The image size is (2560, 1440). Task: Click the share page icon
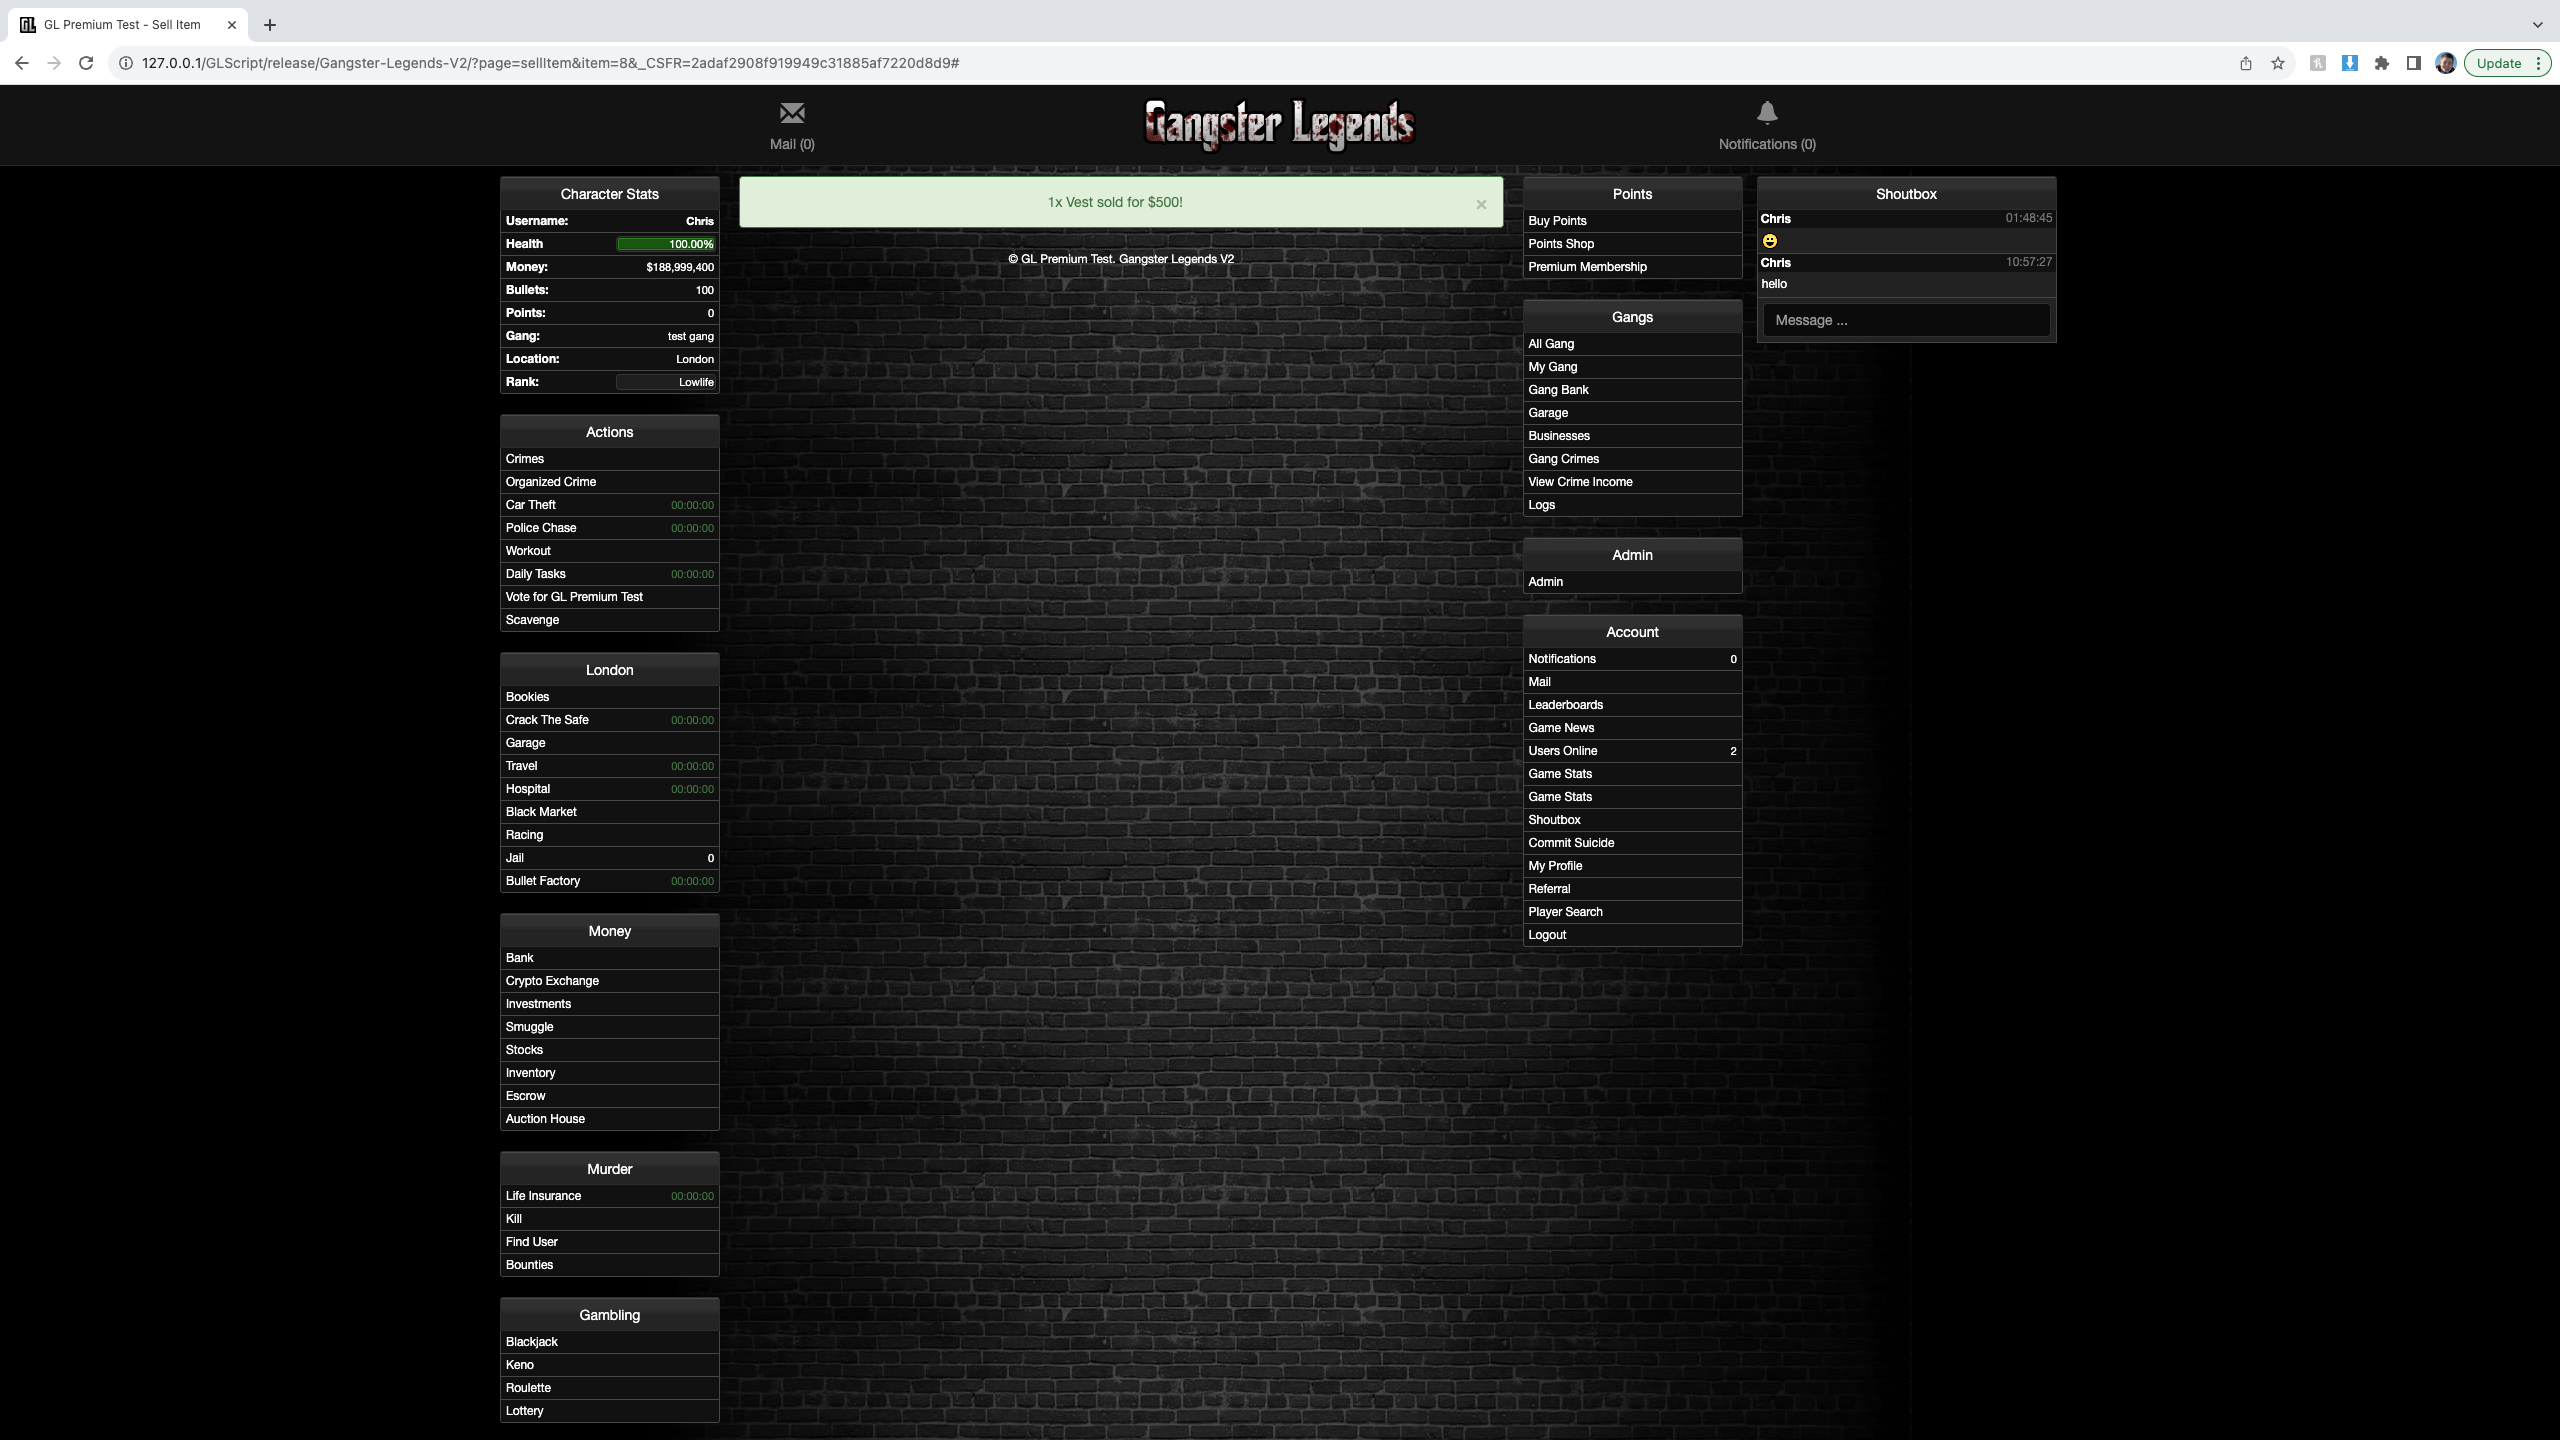click(2246, 63)
